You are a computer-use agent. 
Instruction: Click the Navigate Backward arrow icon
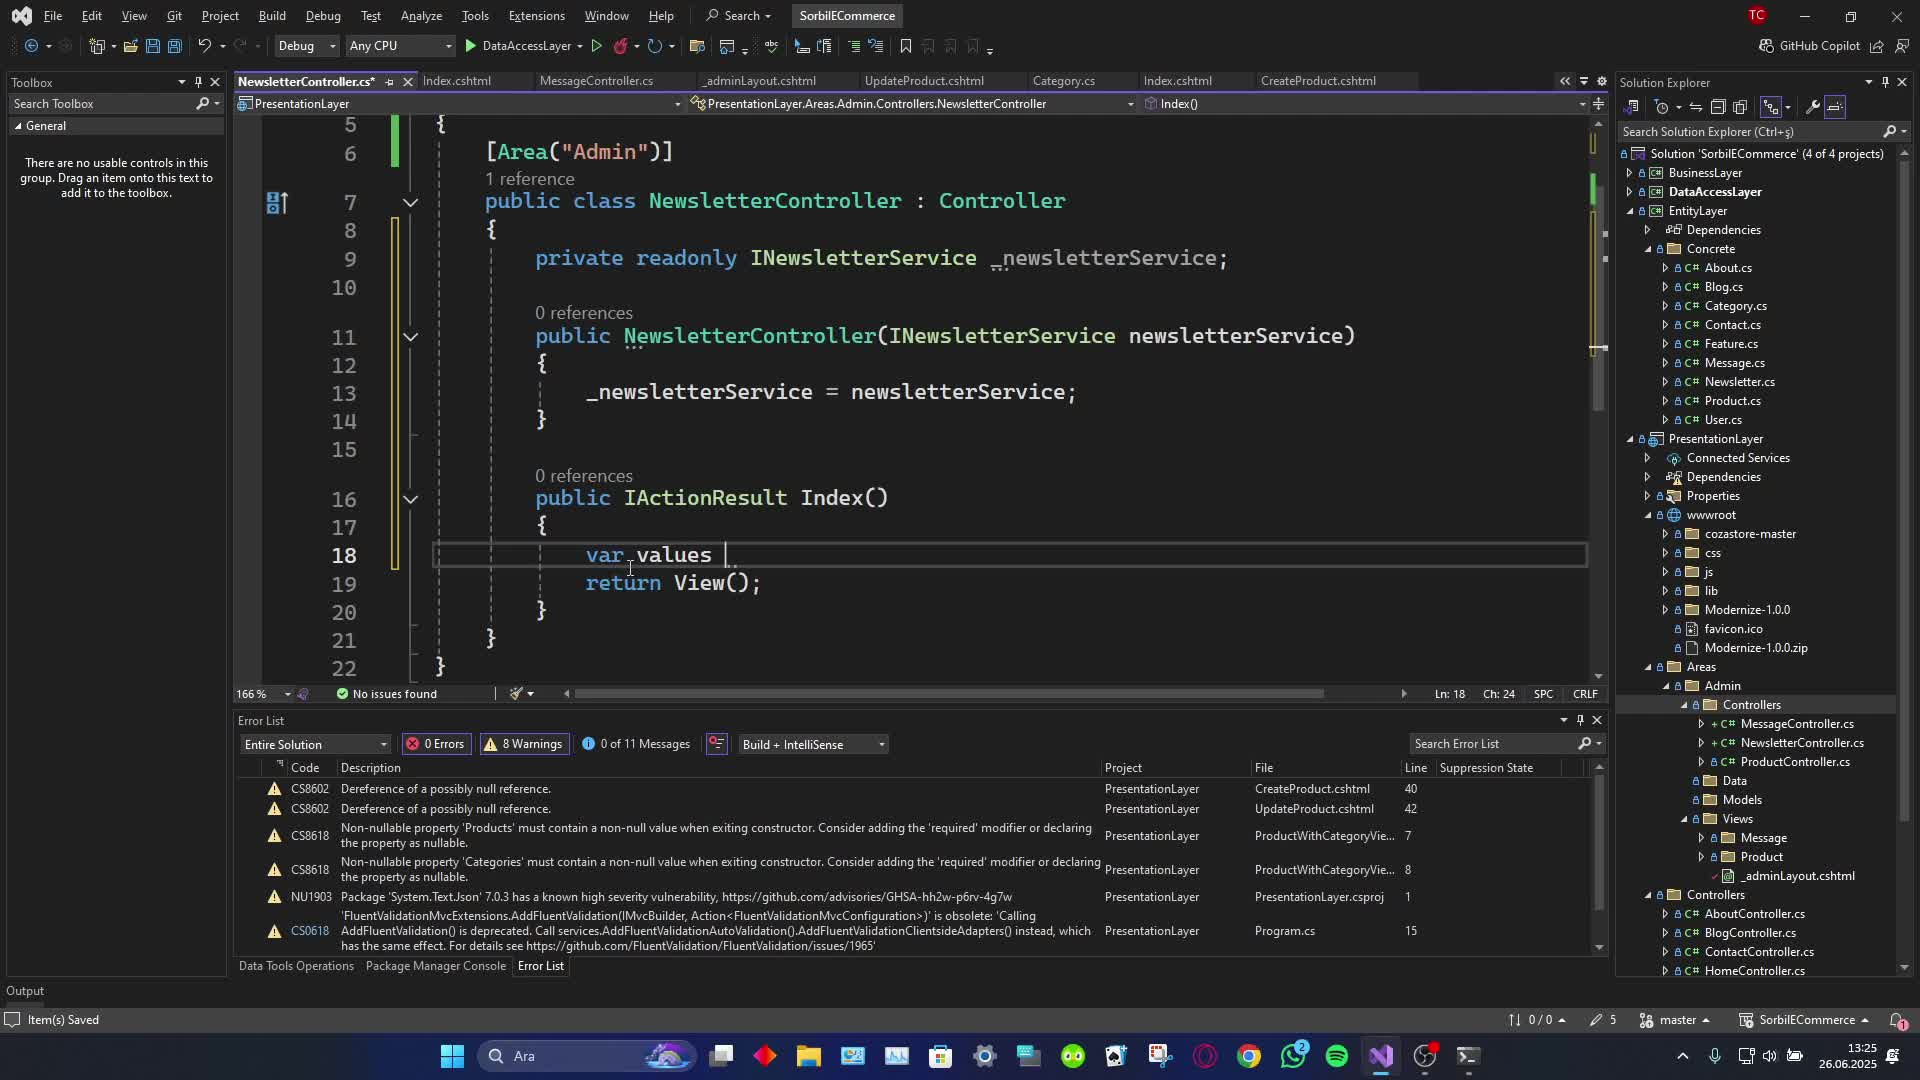point(31,46)
